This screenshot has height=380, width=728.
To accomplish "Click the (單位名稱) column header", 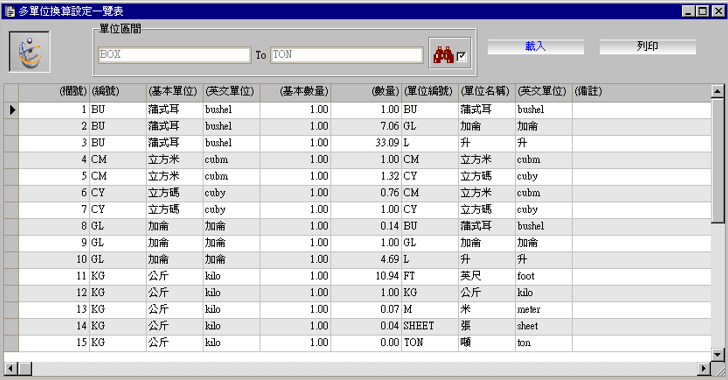I will click(486, 92).
